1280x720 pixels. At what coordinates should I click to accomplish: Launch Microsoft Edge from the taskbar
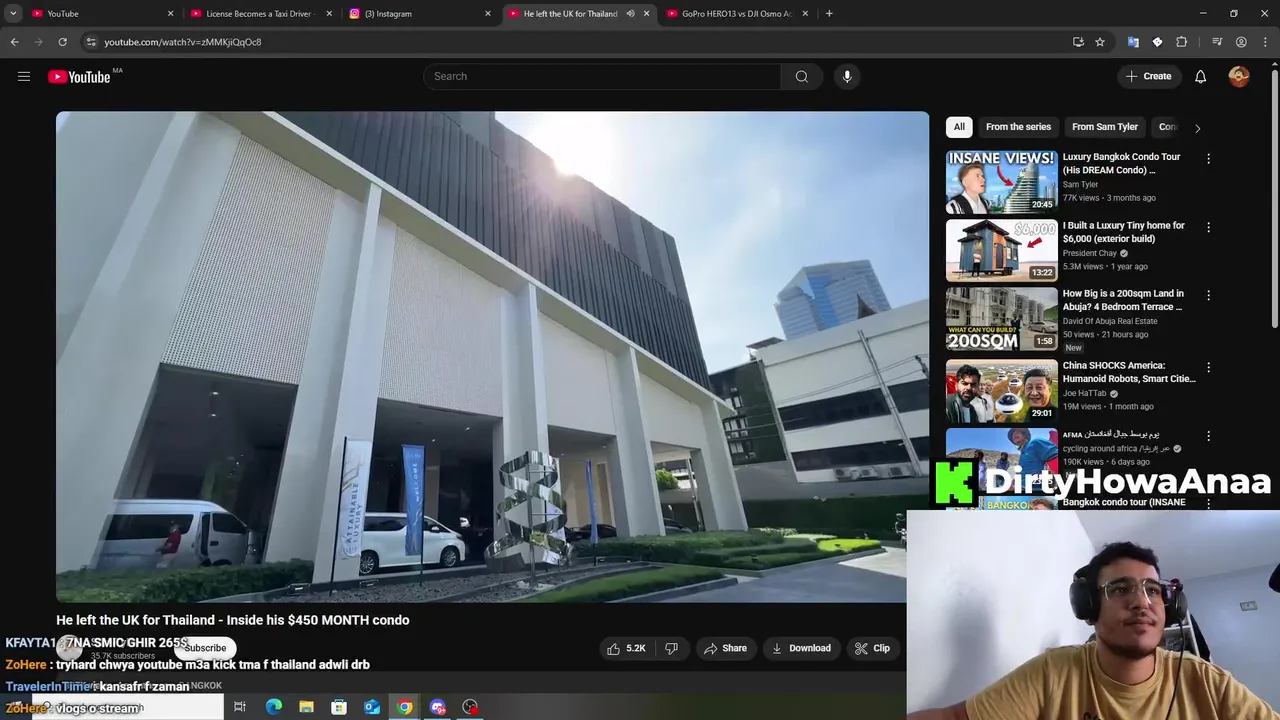(x=273, y=707)
